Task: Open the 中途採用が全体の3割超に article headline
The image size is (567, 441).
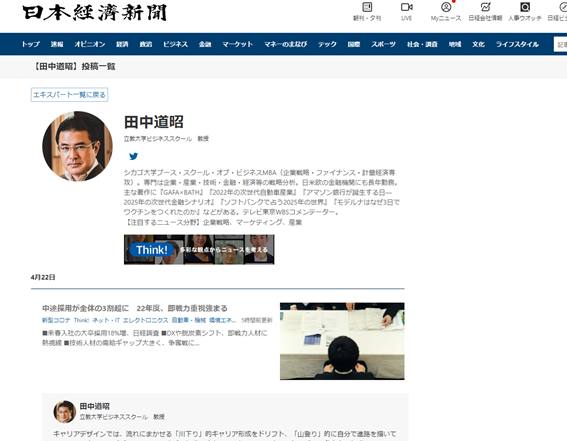Action: 135,308
